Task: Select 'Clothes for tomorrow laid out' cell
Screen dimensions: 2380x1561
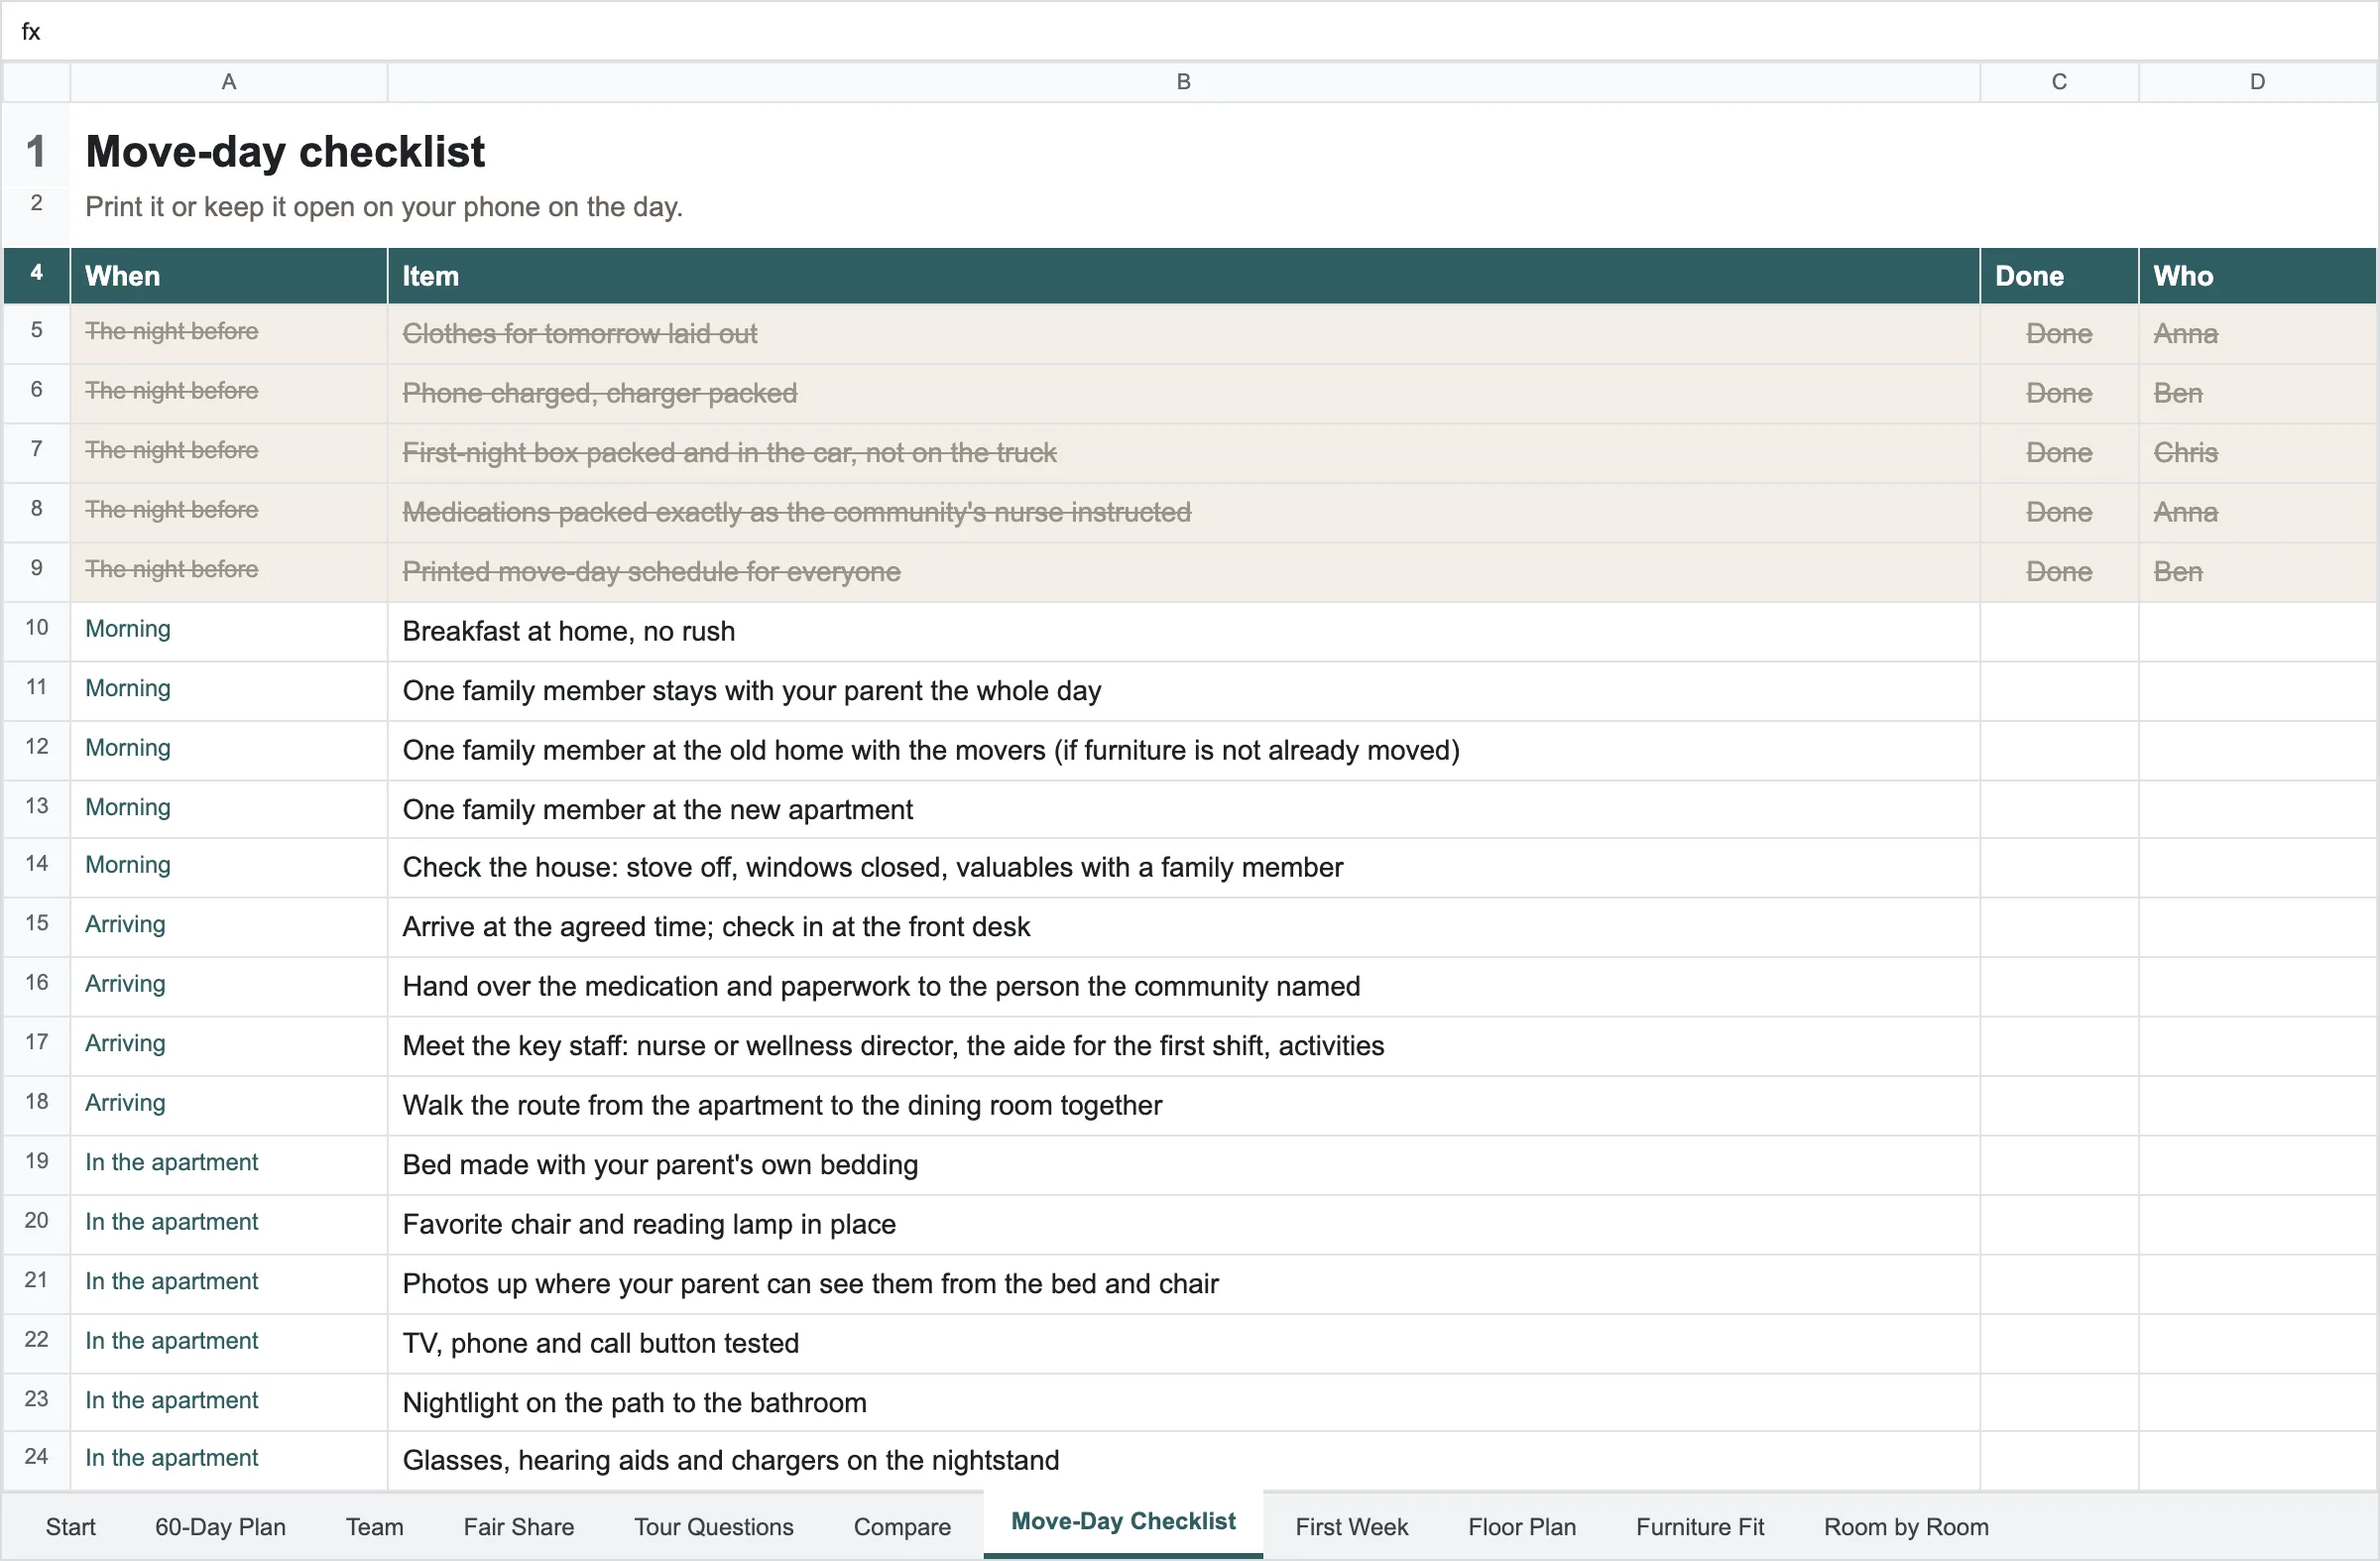Action: coord(1183,334)
